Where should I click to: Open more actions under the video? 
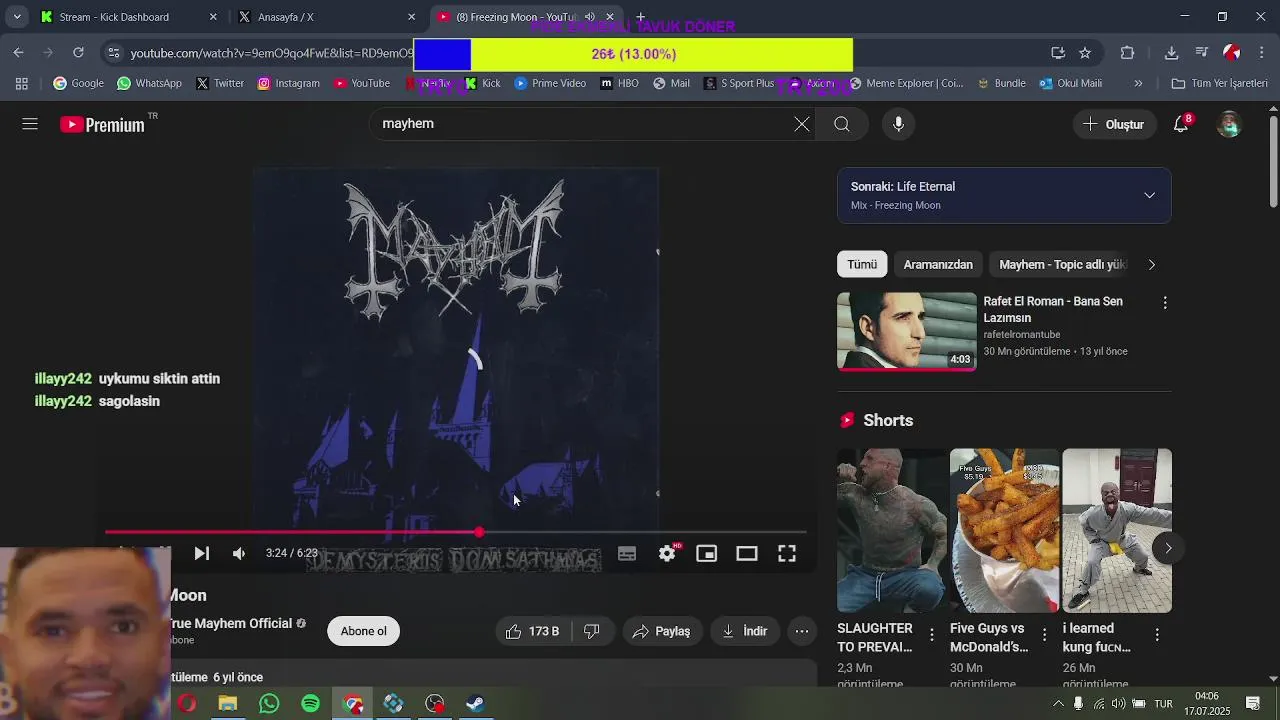802,631
